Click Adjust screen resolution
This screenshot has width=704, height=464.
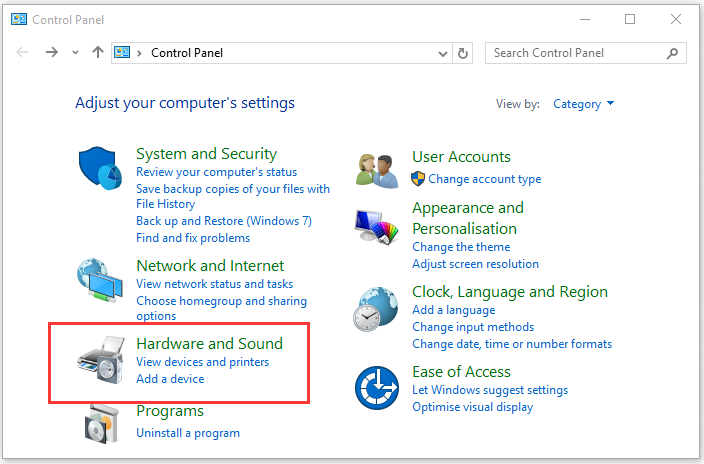point(475,264)
